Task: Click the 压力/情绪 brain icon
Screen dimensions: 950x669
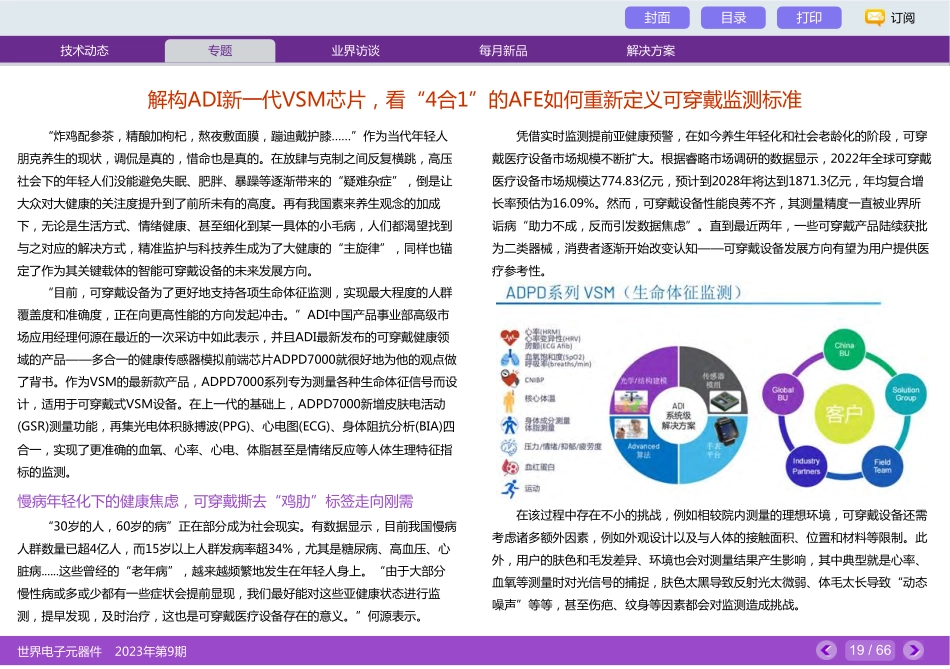Action: pyautogui.click(x=507, y=448)
